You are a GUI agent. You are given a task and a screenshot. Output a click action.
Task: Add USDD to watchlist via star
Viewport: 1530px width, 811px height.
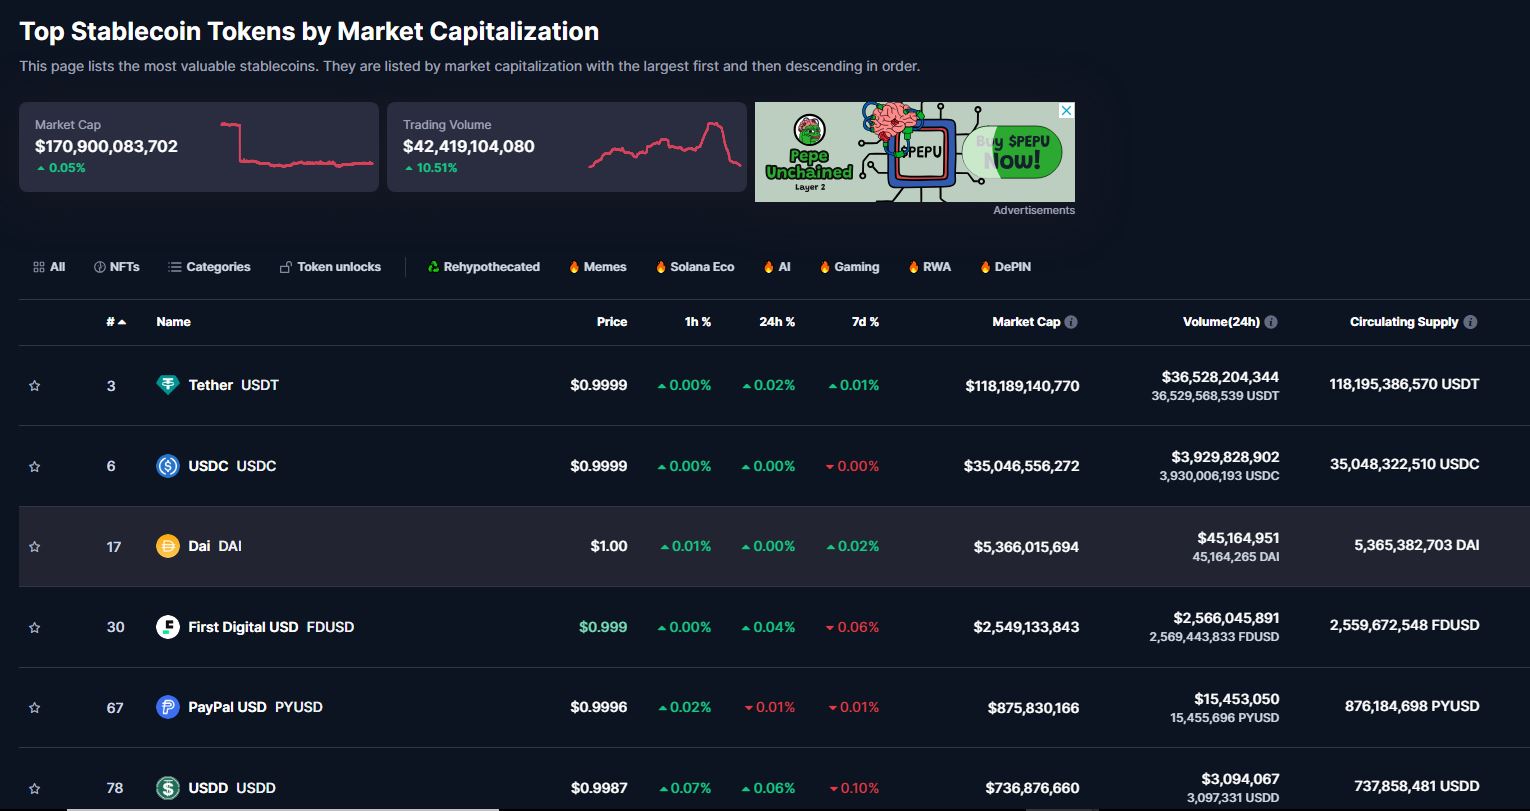pos(35,788)
